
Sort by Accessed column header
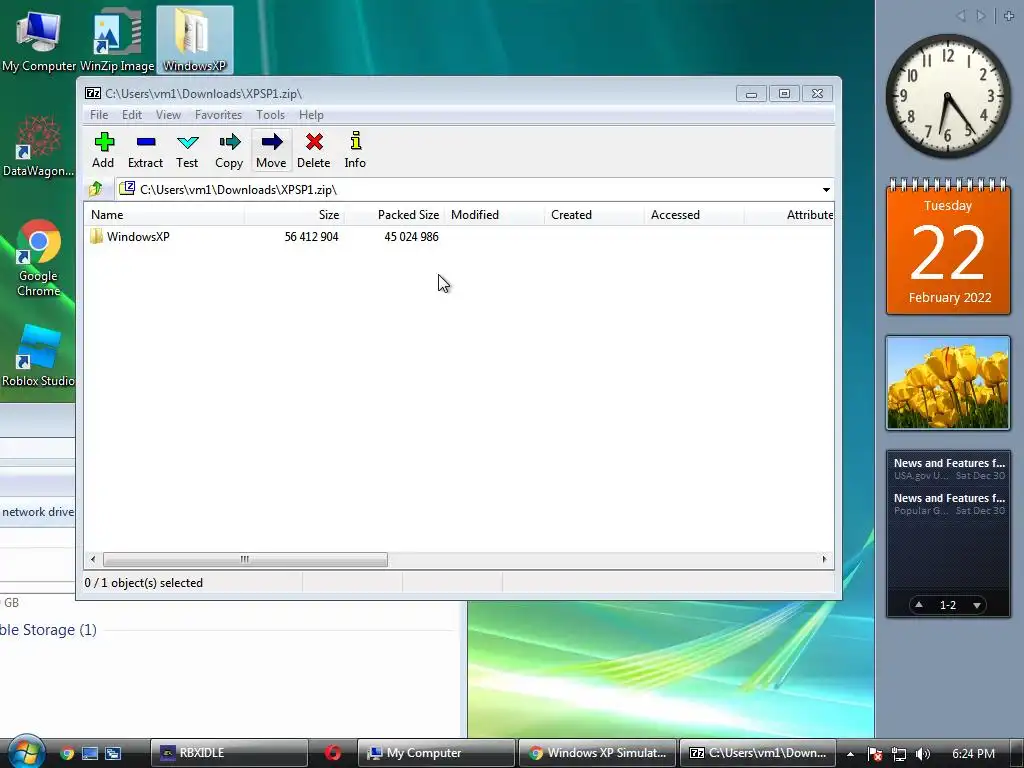[694, 215]
